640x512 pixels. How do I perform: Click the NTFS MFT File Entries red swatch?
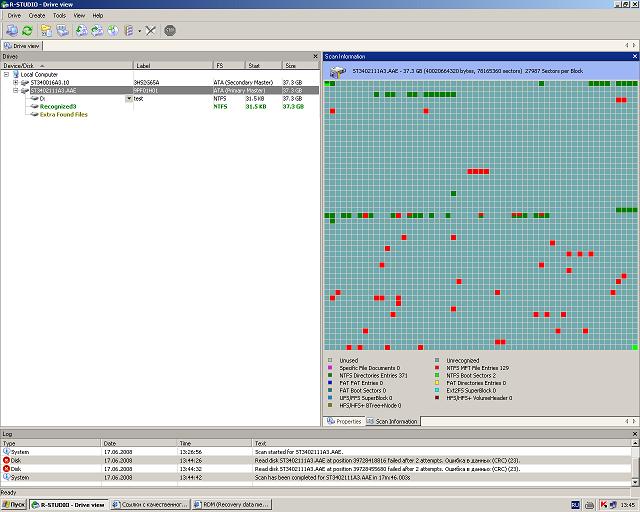(437, 368)
